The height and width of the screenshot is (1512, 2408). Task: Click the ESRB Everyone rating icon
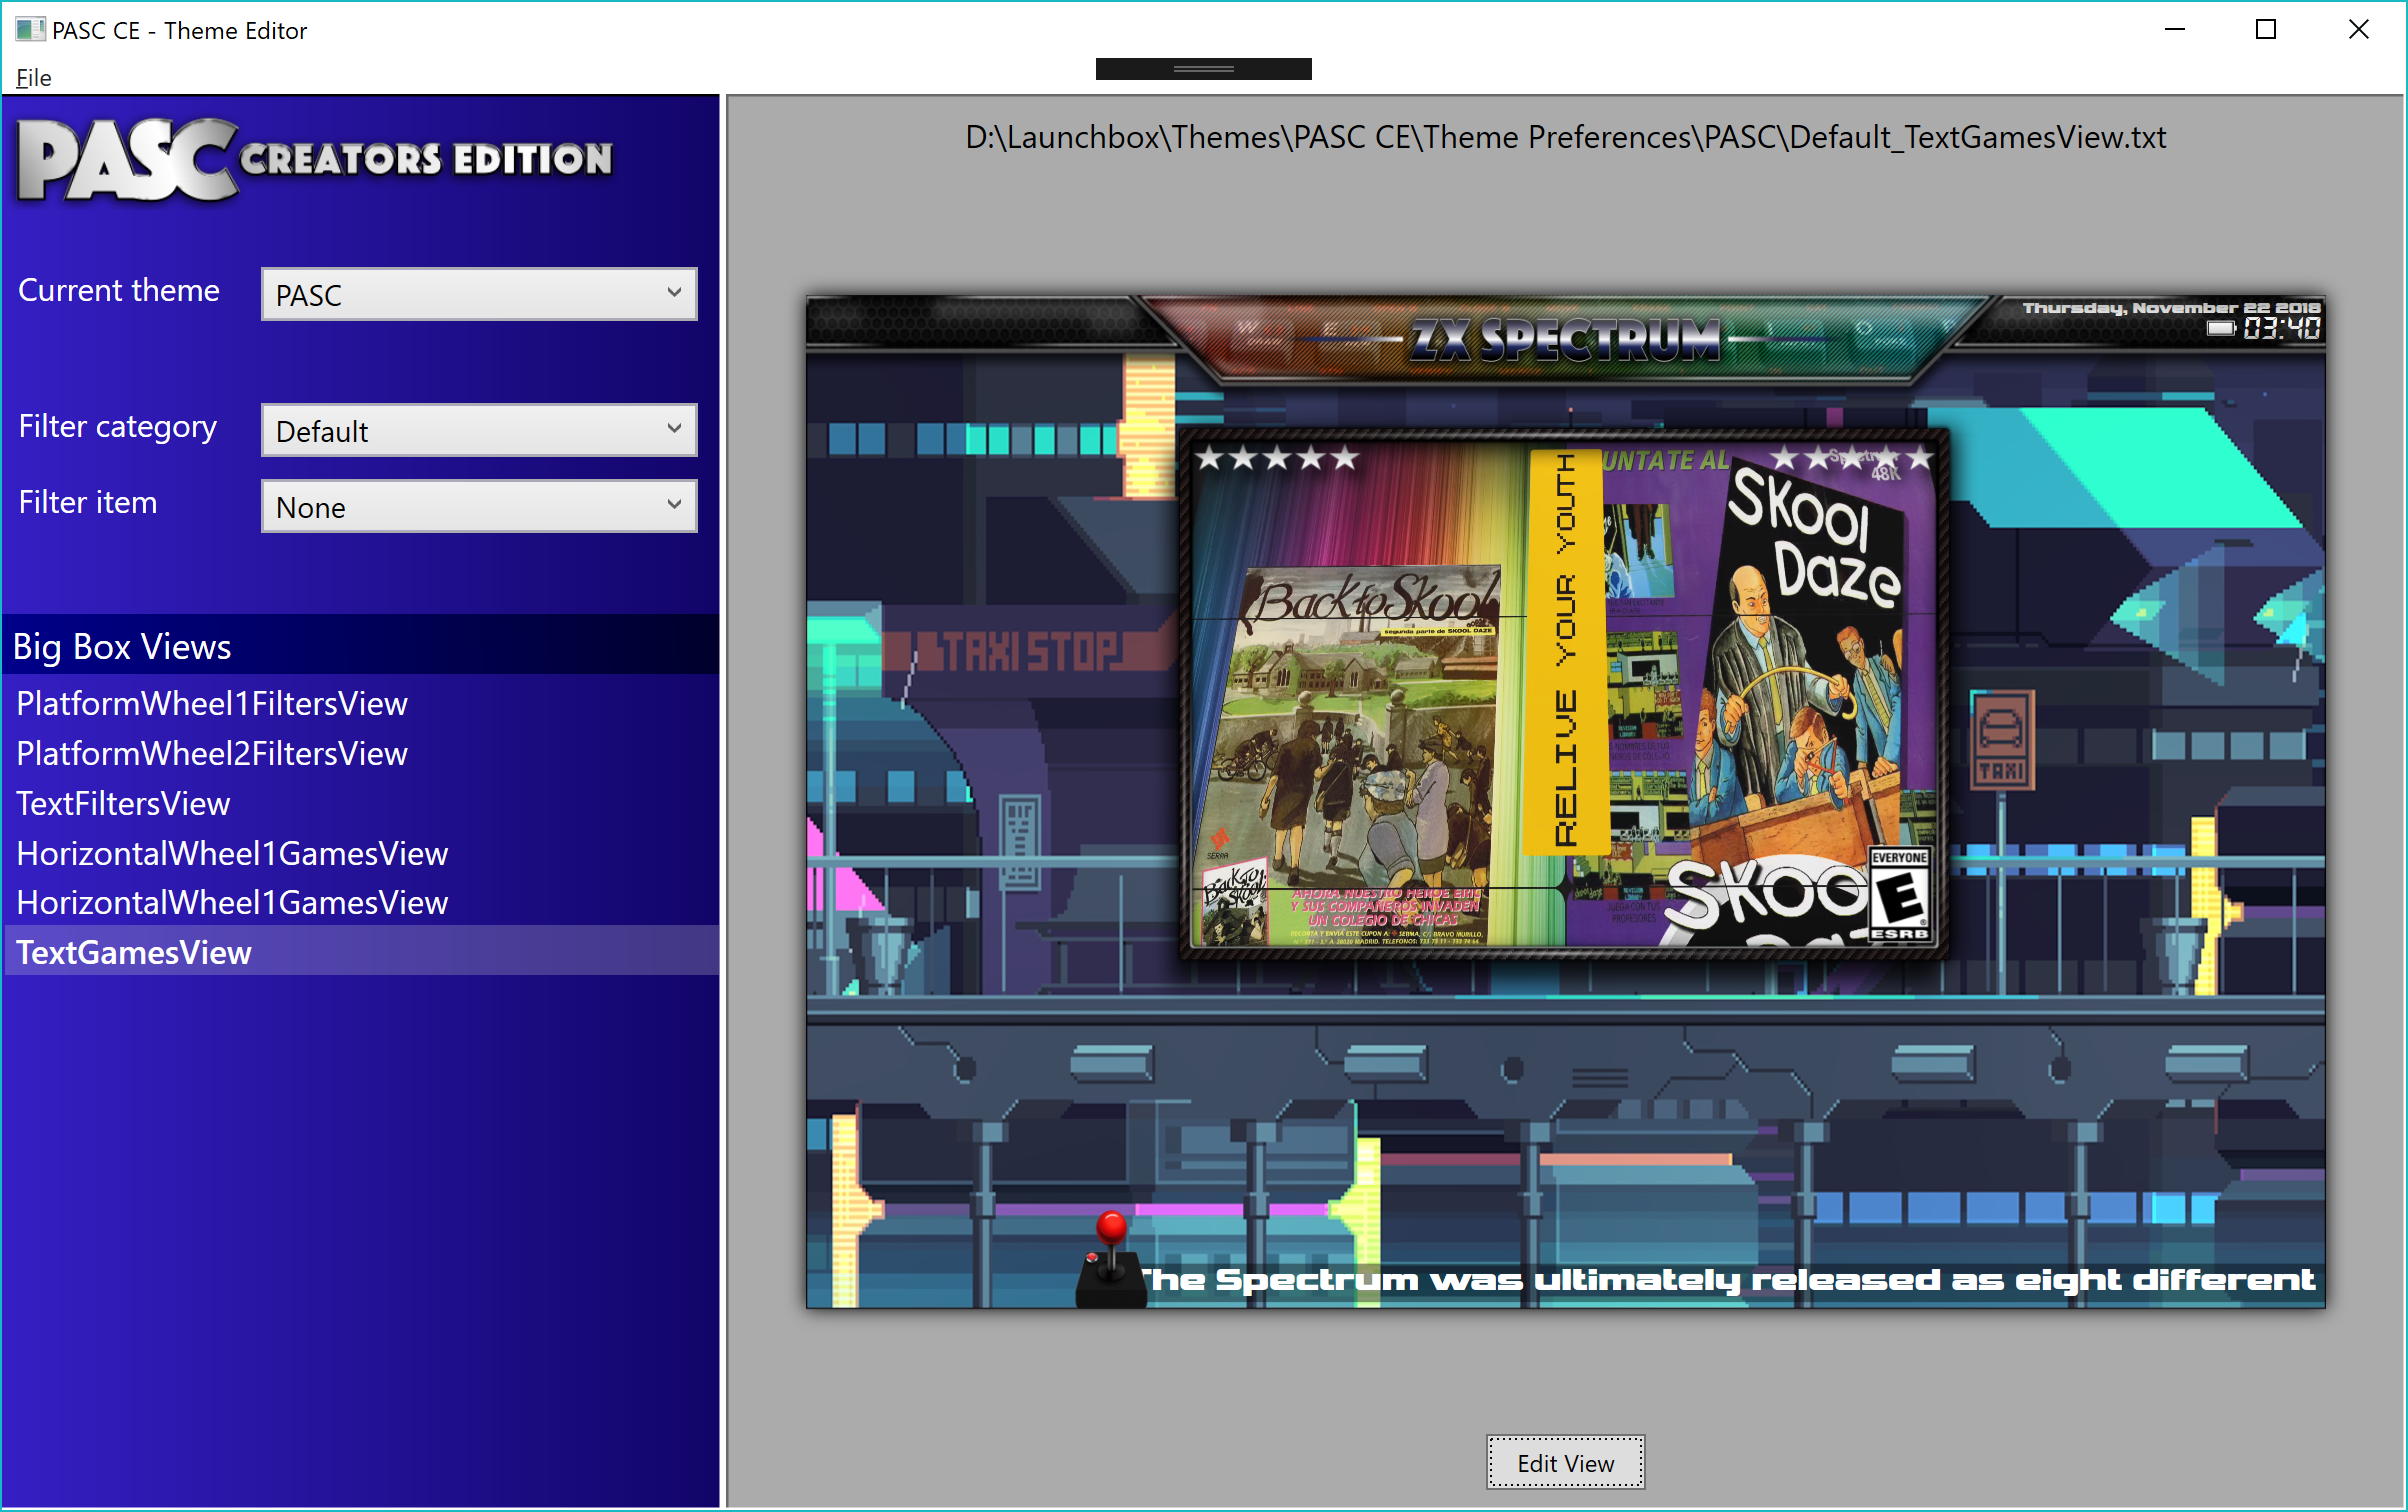click(x=1899, y=894)
